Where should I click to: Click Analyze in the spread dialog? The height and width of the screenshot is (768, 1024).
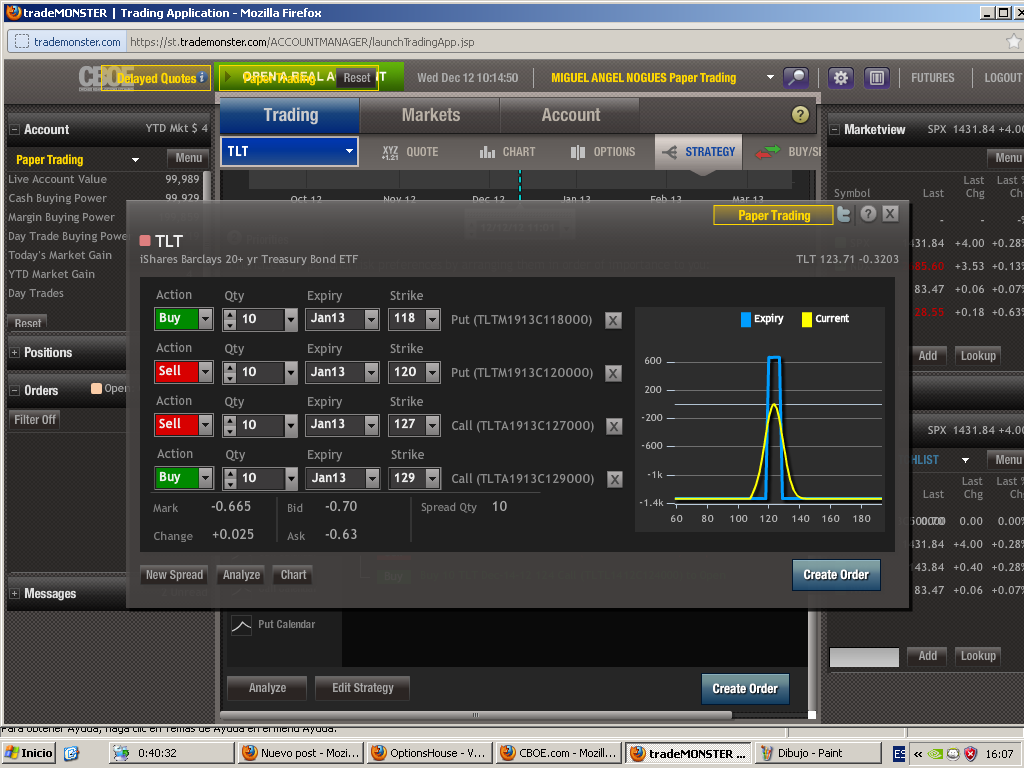click(x=241, y=575)
